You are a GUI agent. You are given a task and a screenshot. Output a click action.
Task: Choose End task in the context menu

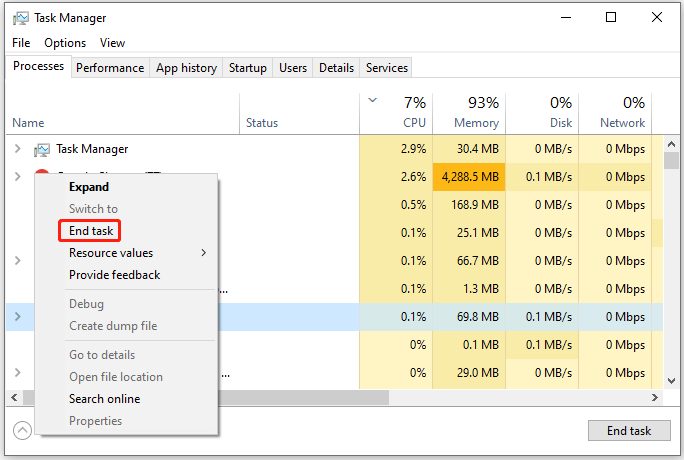(x=91, y=231)
